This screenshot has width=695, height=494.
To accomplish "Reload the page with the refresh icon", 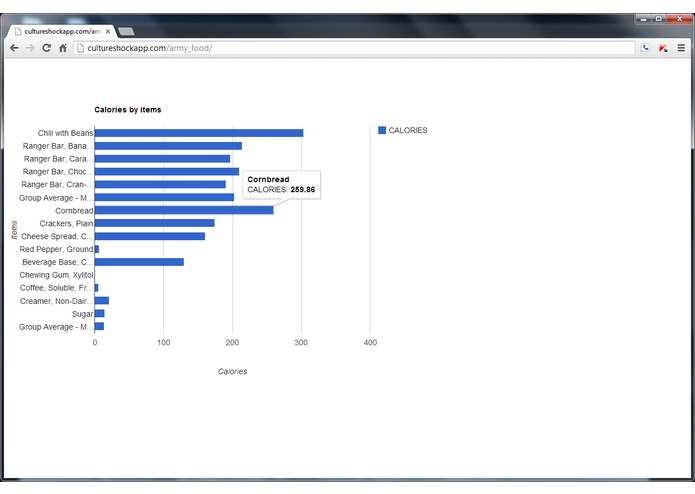I will tap(47, 48).
